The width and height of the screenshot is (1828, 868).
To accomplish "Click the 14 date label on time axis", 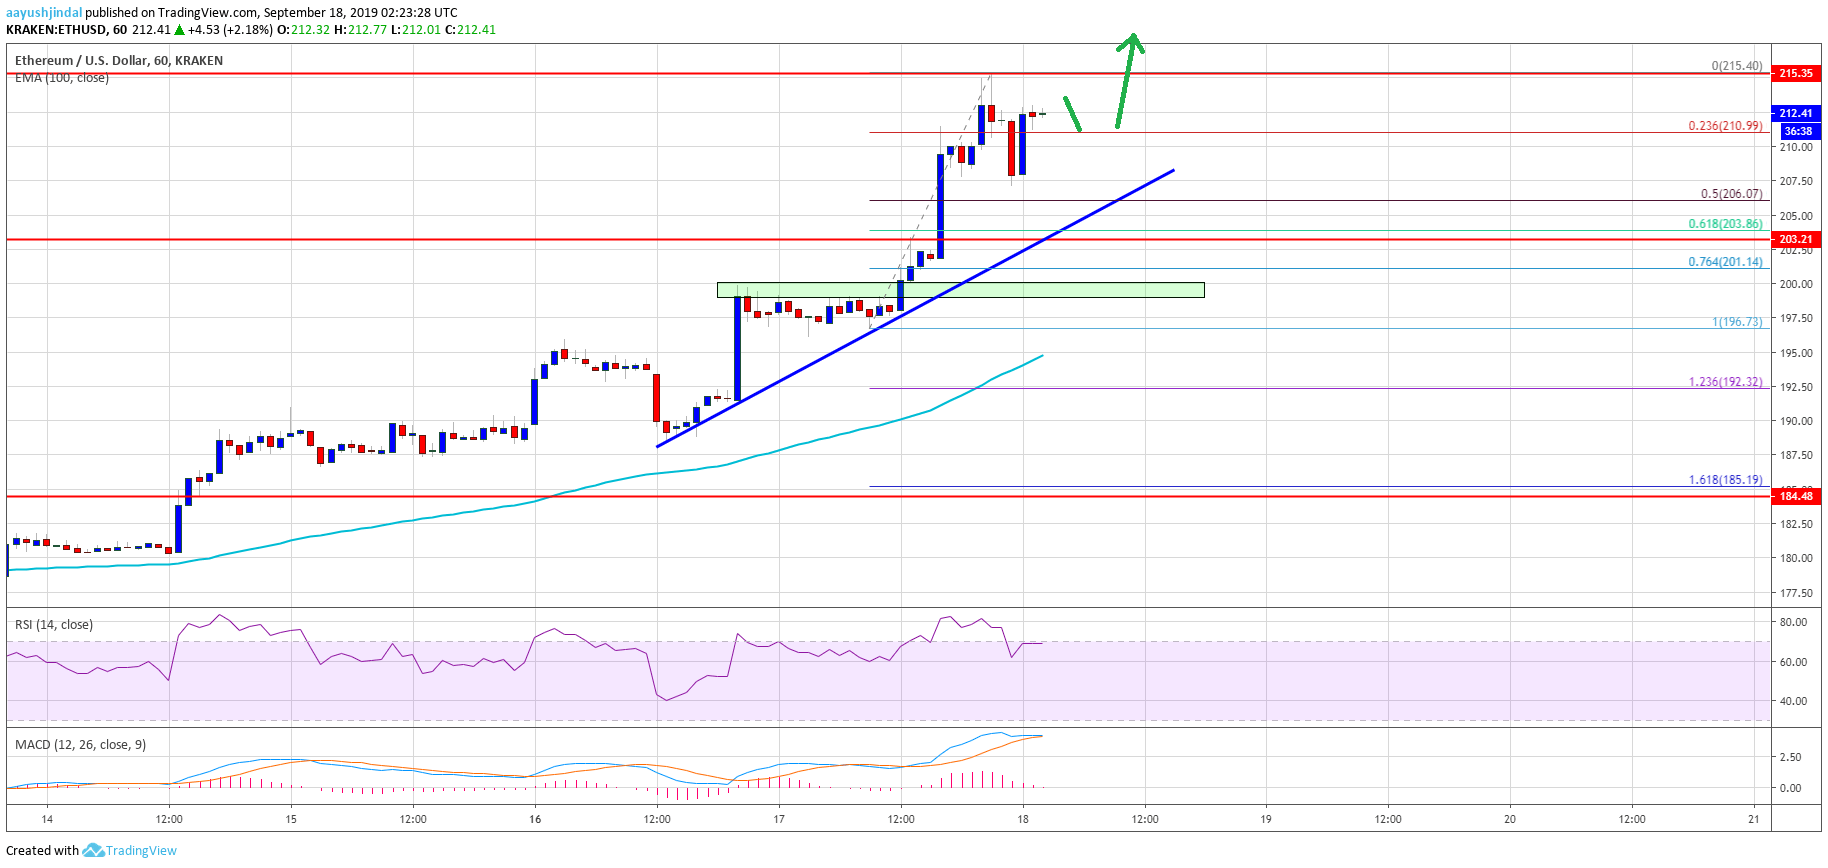I will coord(47,819).
